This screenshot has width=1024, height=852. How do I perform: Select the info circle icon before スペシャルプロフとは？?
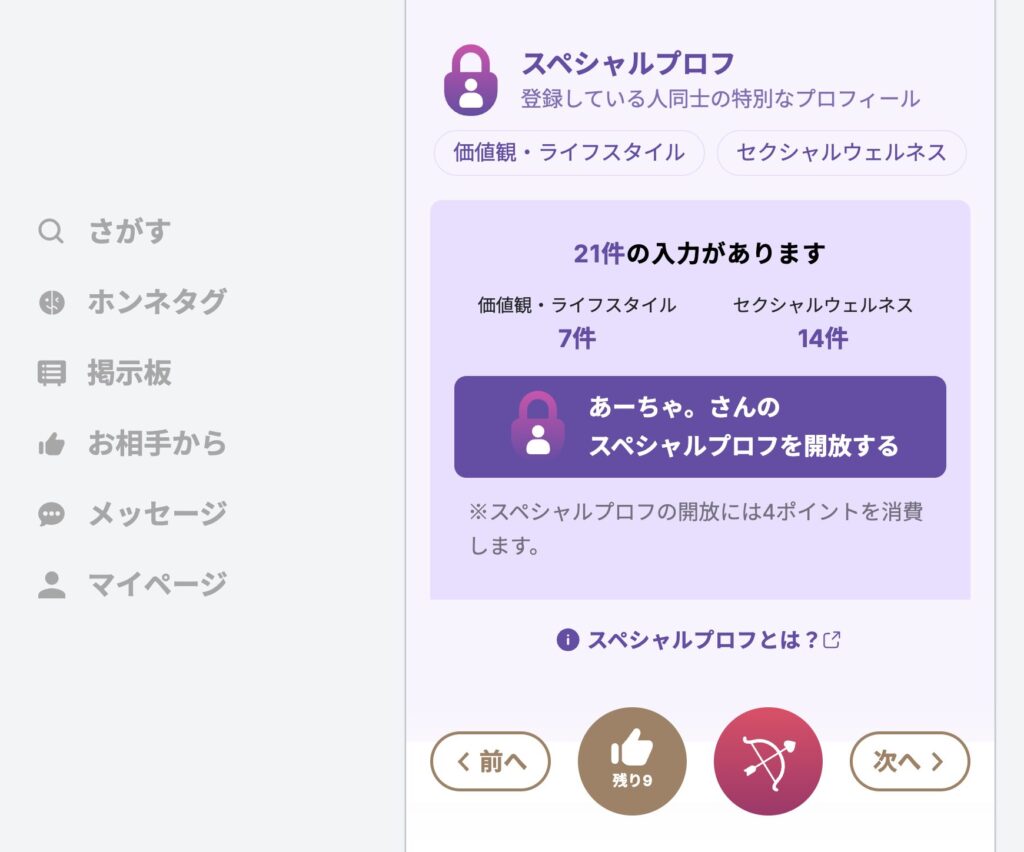point(567,638)
